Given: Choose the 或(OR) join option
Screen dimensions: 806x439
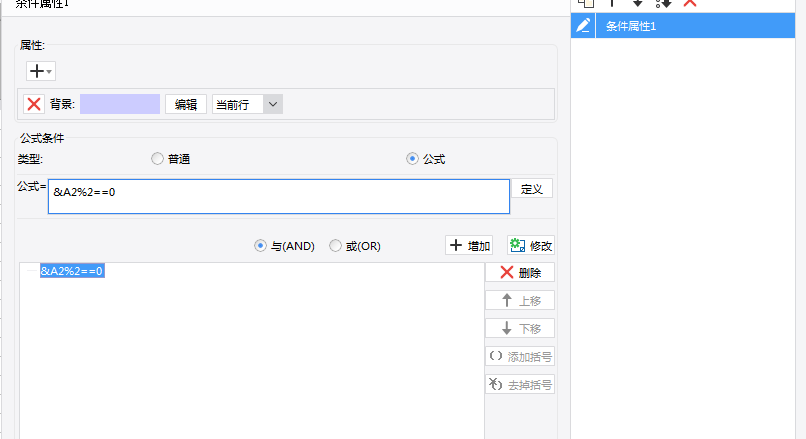Looking at the screenshot, I should click(x=335, y=246).
